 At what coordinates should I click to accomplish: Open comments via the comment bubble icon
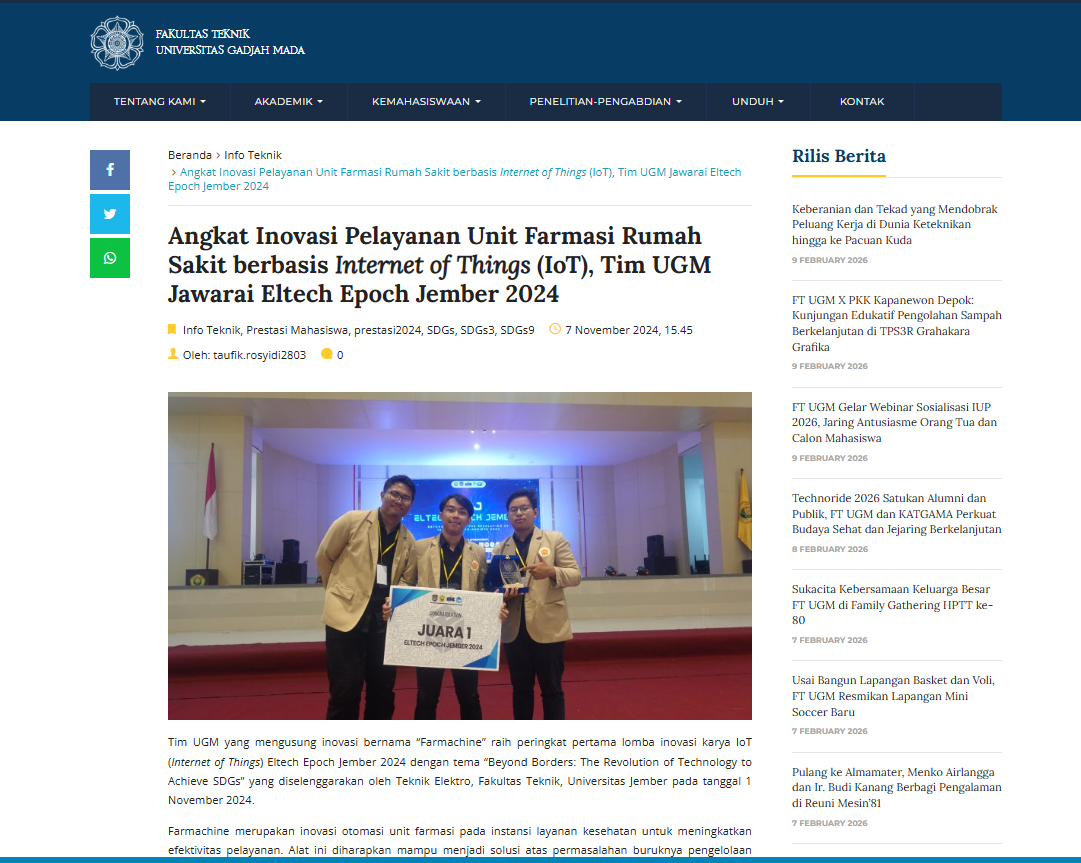(x=325, y=354)
